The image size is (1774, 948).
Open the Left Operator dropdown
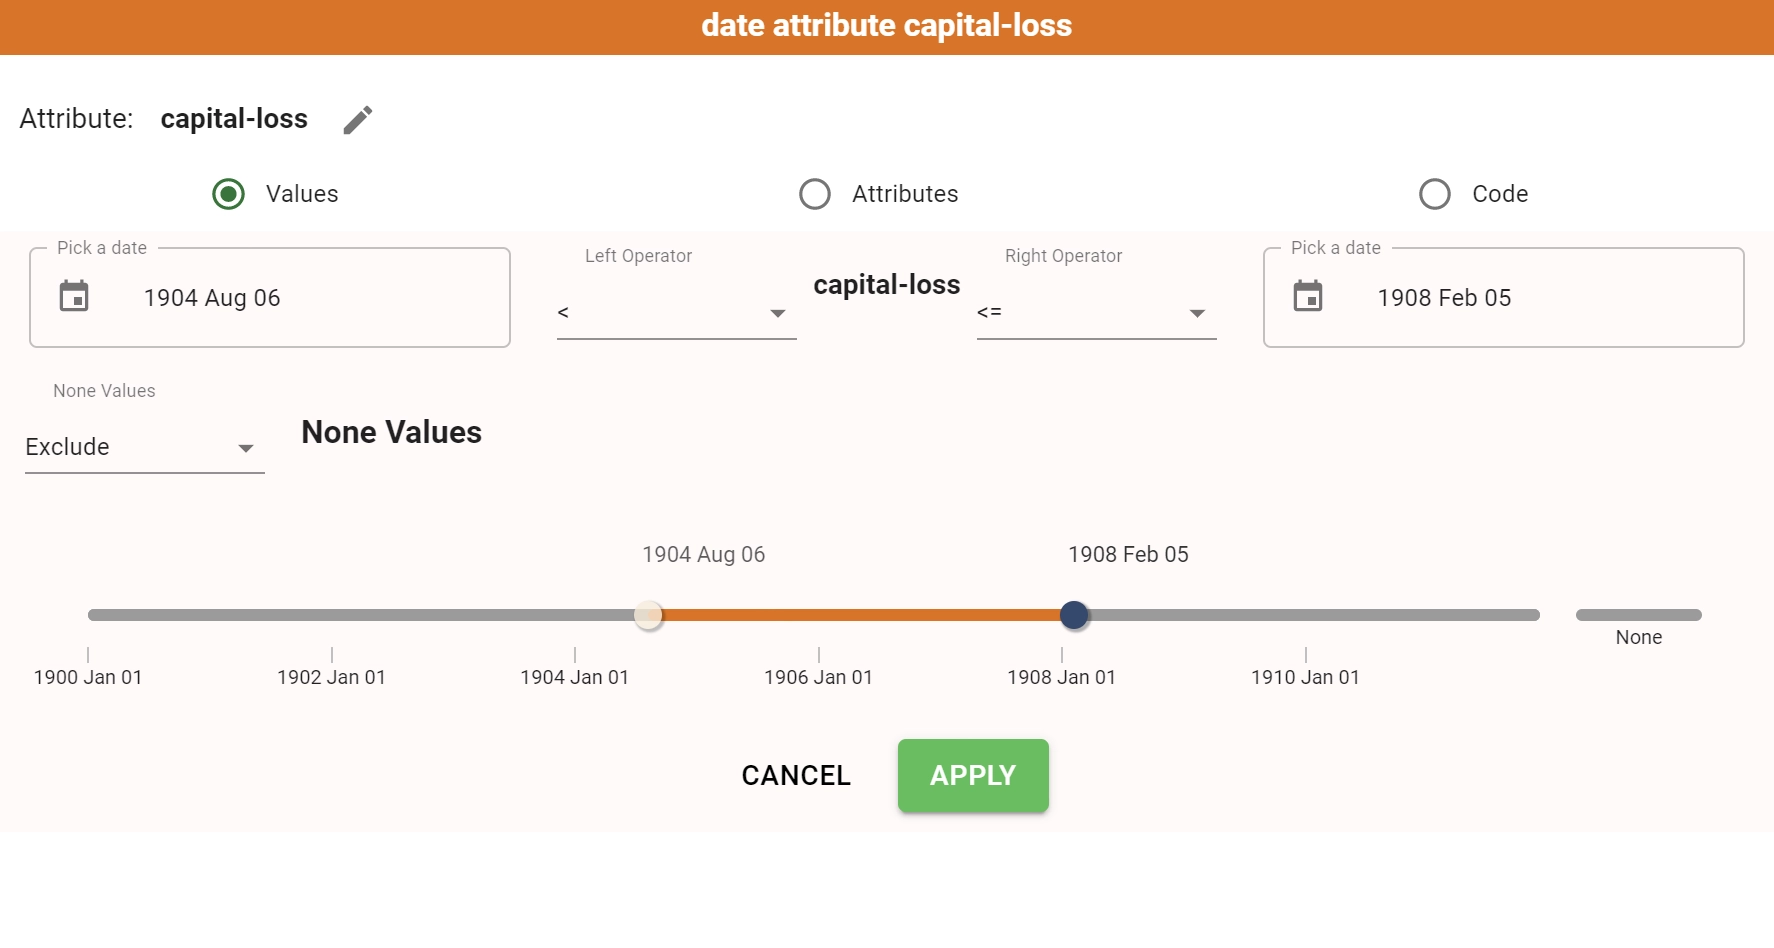(x=676, y=313)
